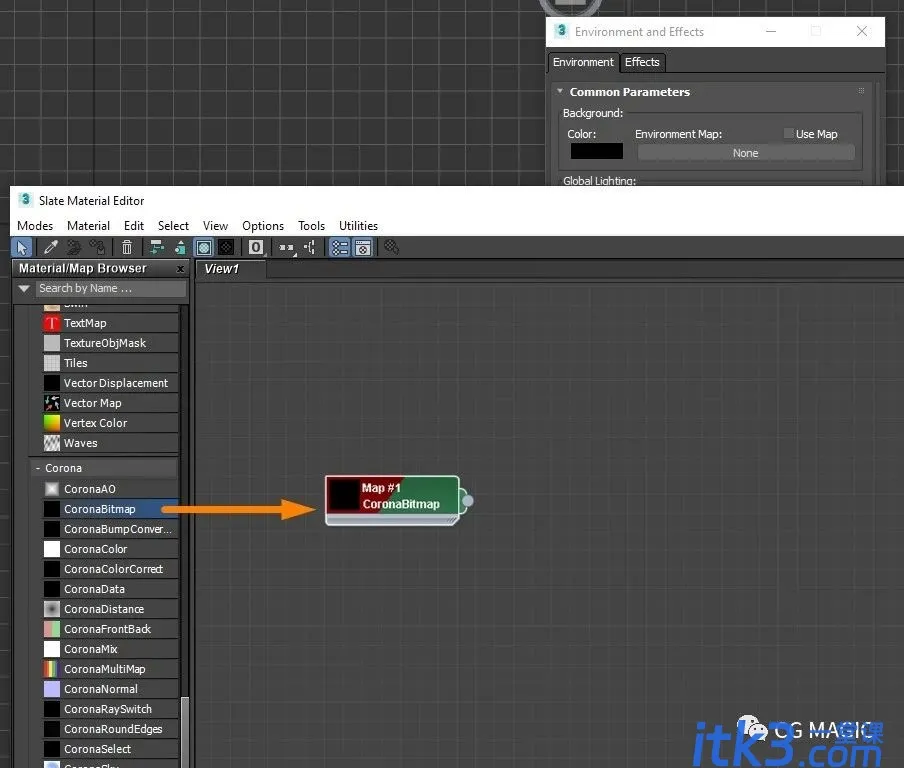Select the CoronaColor entry

click(x=111, y=549)
